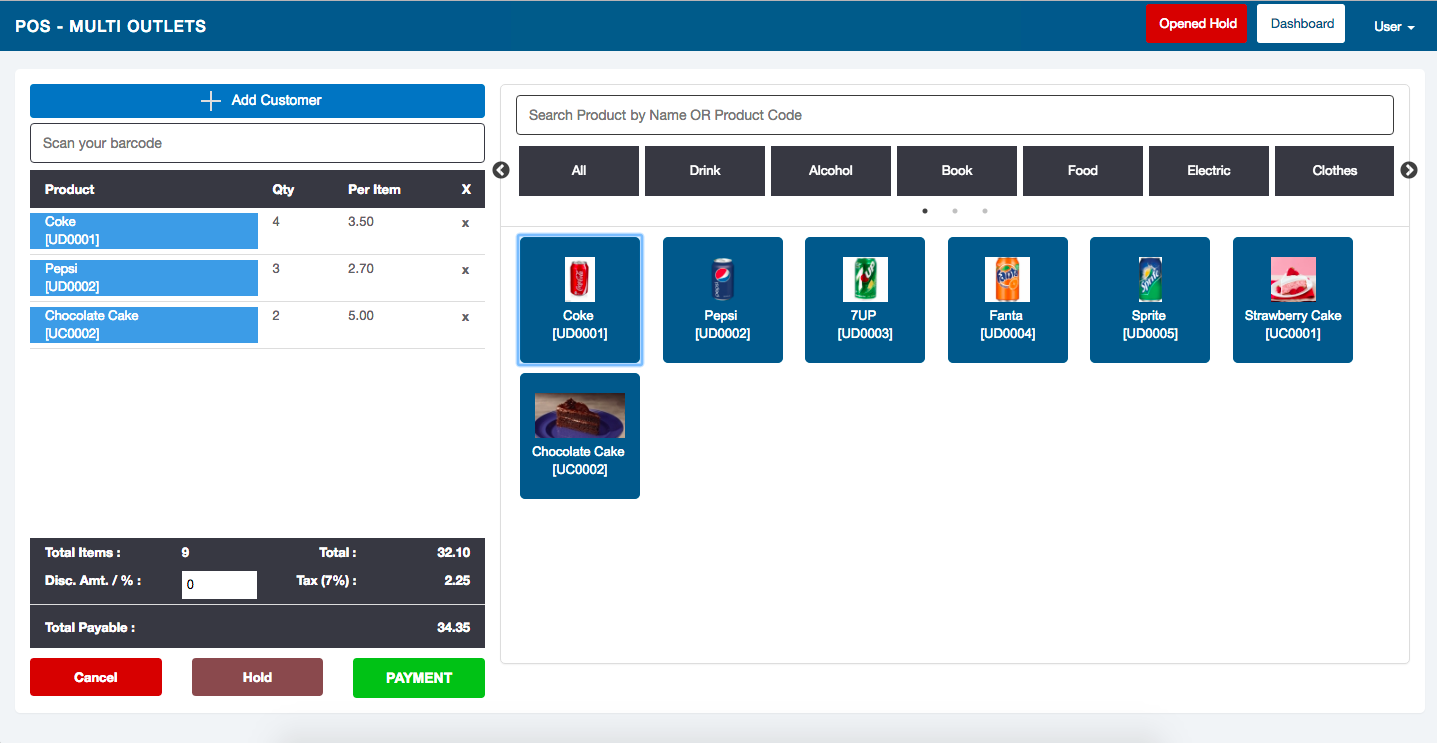
Task: Remove Coke from the cart
Action: [x=465, y=223]
